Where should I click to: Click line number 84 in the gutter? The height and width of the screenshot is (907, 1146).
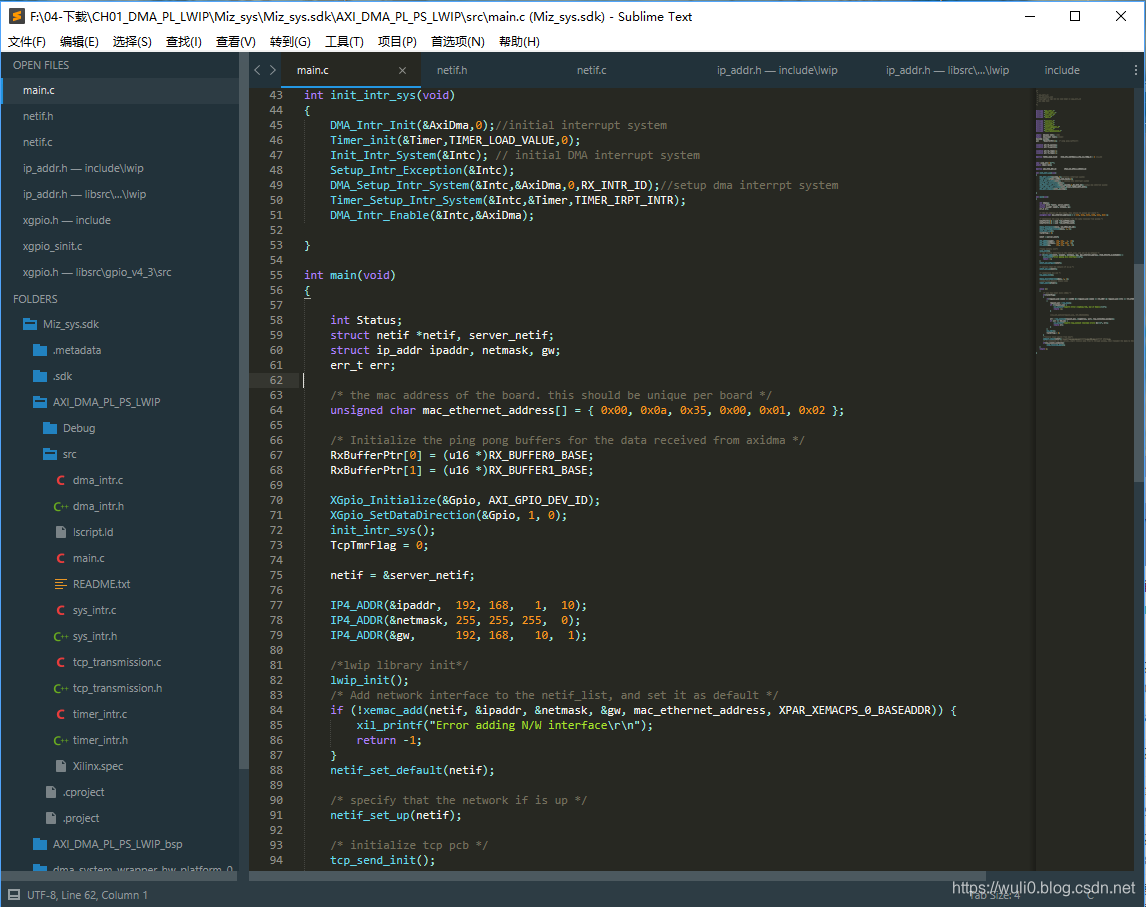276,710
